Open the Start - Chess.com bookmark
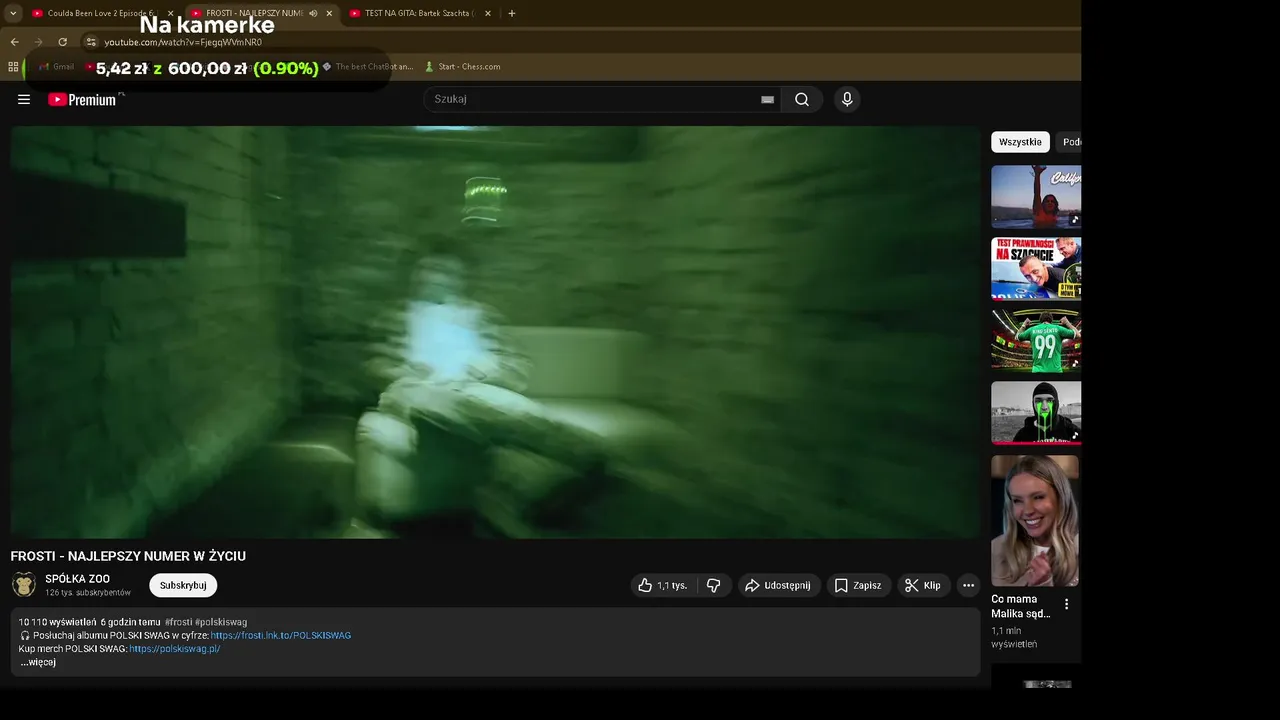Viewport: 1280px width, 720px height. (462, 67)
